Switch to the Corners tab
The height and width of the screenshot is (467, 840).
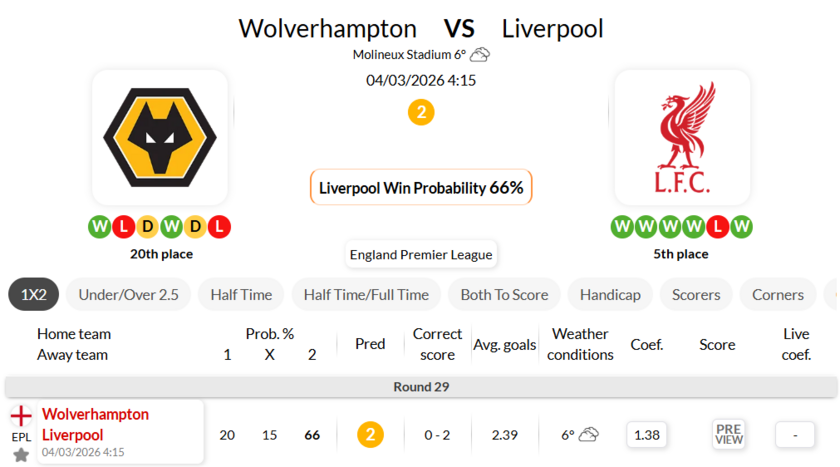pyautogui.click(x=777, y=294)
